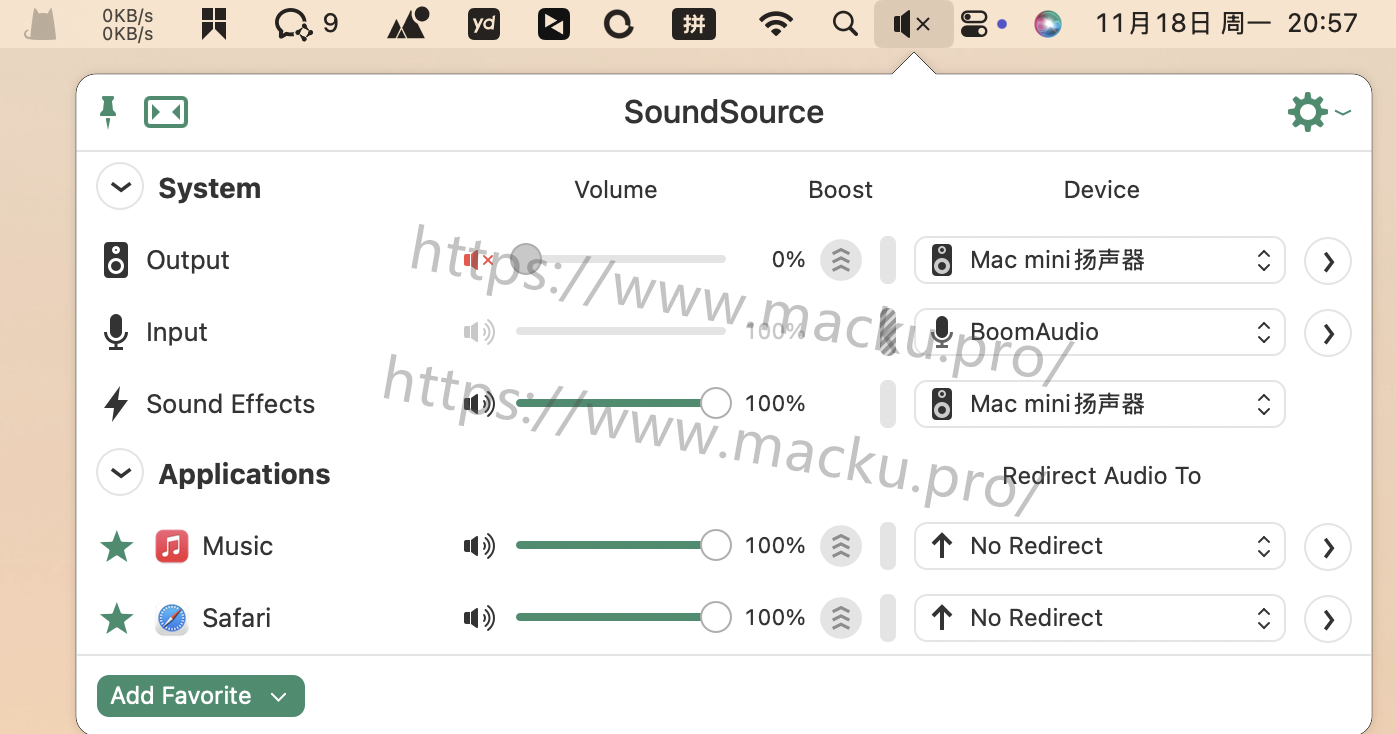Click the network speed indicator
The width and height of the screenshot is (1396, 734).
(x=128, y=25)
